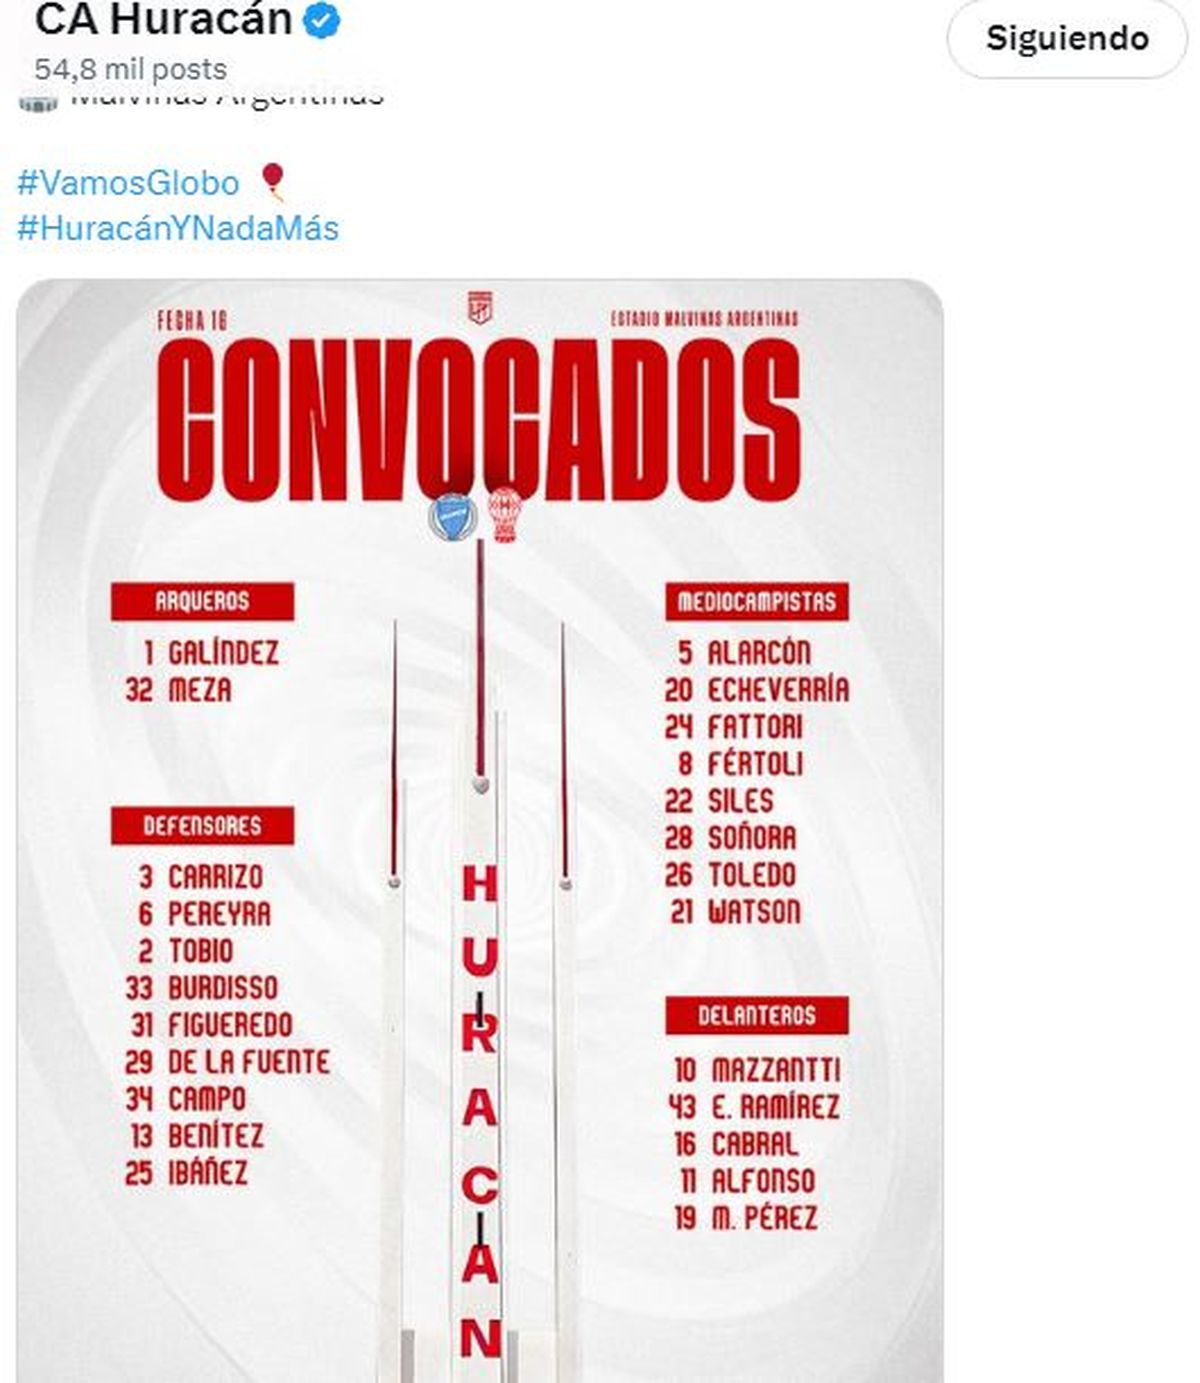Click the stadium emoji beside Malvinas Argentinas text
This screenshot has width=1200, height=1383.
(x=38, y=100)
